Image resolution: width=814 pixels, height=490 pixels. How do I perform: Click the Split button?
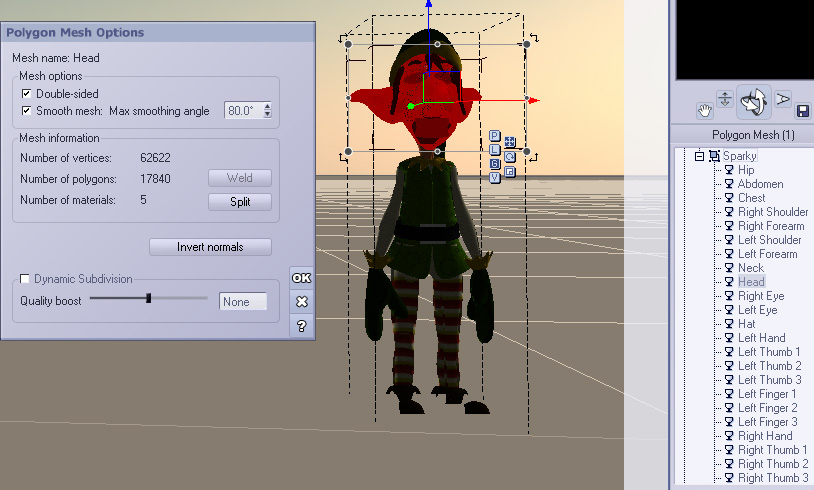[x=240, y=202]
